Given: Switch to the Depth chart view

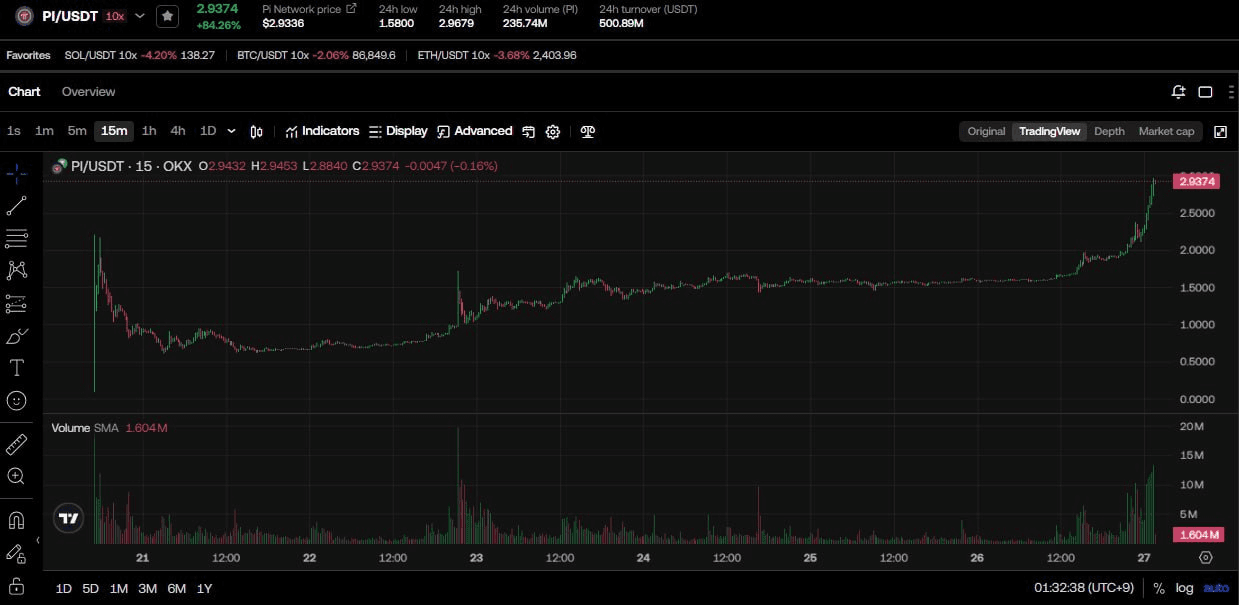Looking at the screenshot, I should 1109,131.
